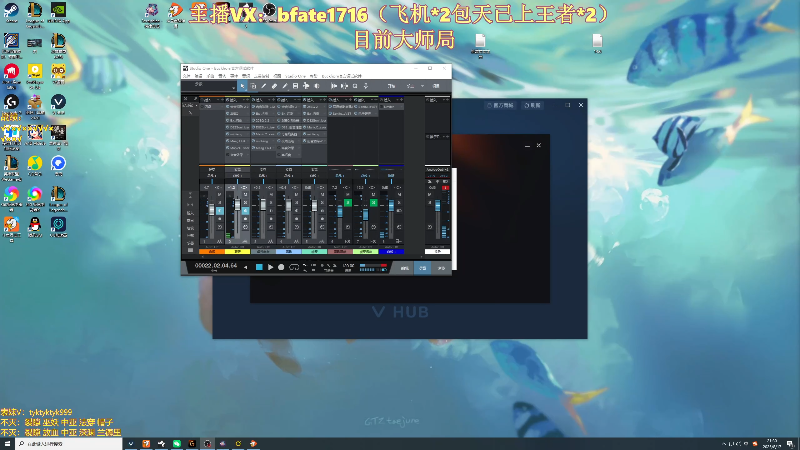Click the orange channel fader handle

click(x=212, y=209)
